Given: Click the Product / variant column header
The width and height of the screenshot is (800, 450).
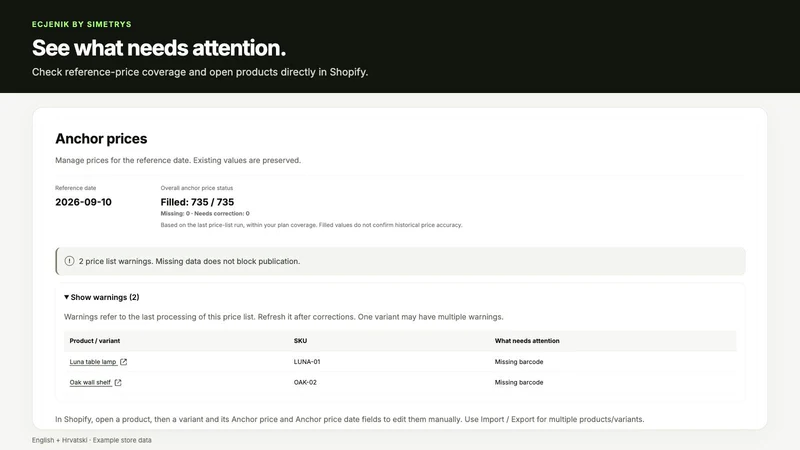Looking at the screenshot, I should pos(95,341).
